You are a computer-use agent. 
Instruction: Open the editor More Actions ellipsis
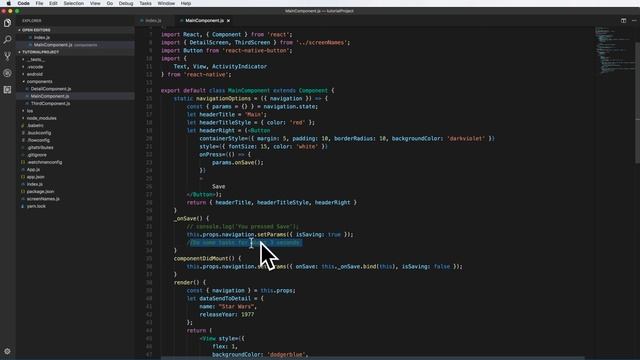[x=634, y=20]
